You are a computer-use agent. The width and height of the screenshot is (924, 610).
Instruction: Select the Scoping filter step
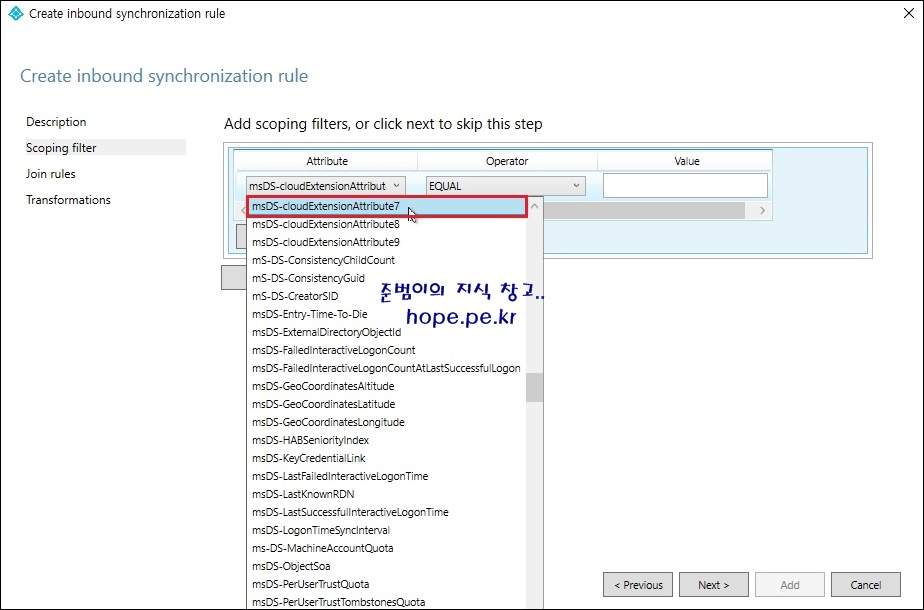tap(105, 147)
